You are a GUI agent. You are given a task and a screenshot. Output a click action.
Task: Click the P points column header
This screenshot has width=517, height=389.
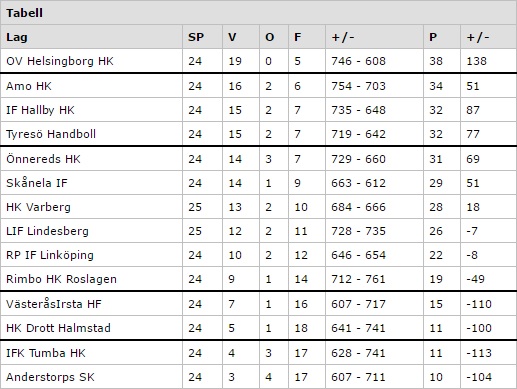pos(433,37)
